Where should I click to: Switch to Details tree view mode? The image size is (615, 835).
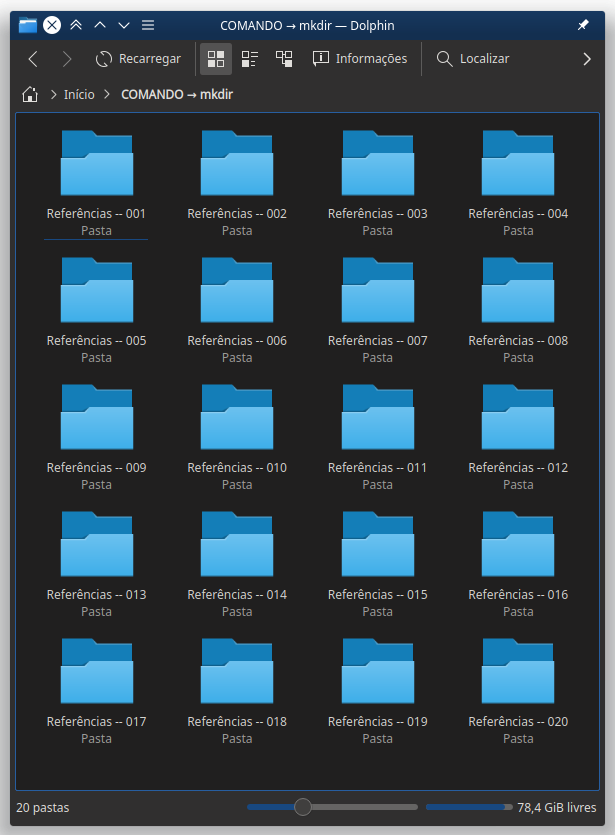point(284,59)
